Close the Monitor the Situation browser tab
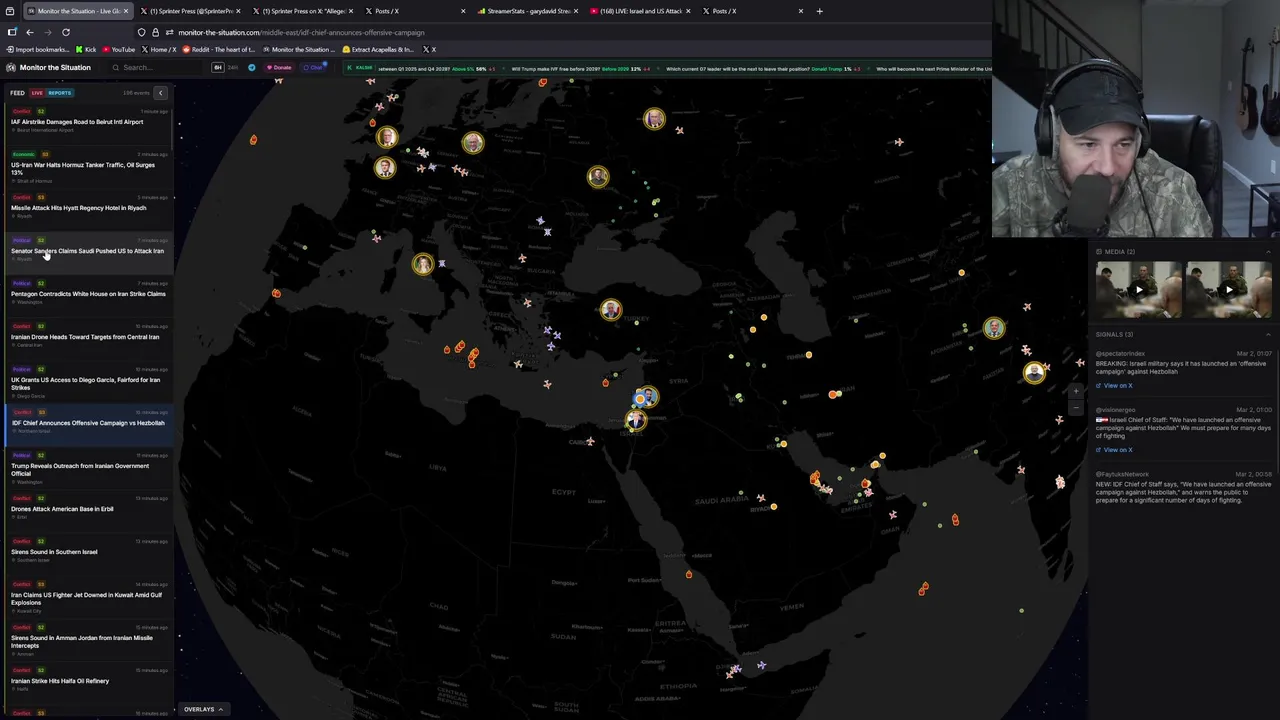Viewport: 1280px width, 720px height. [126, 11]
